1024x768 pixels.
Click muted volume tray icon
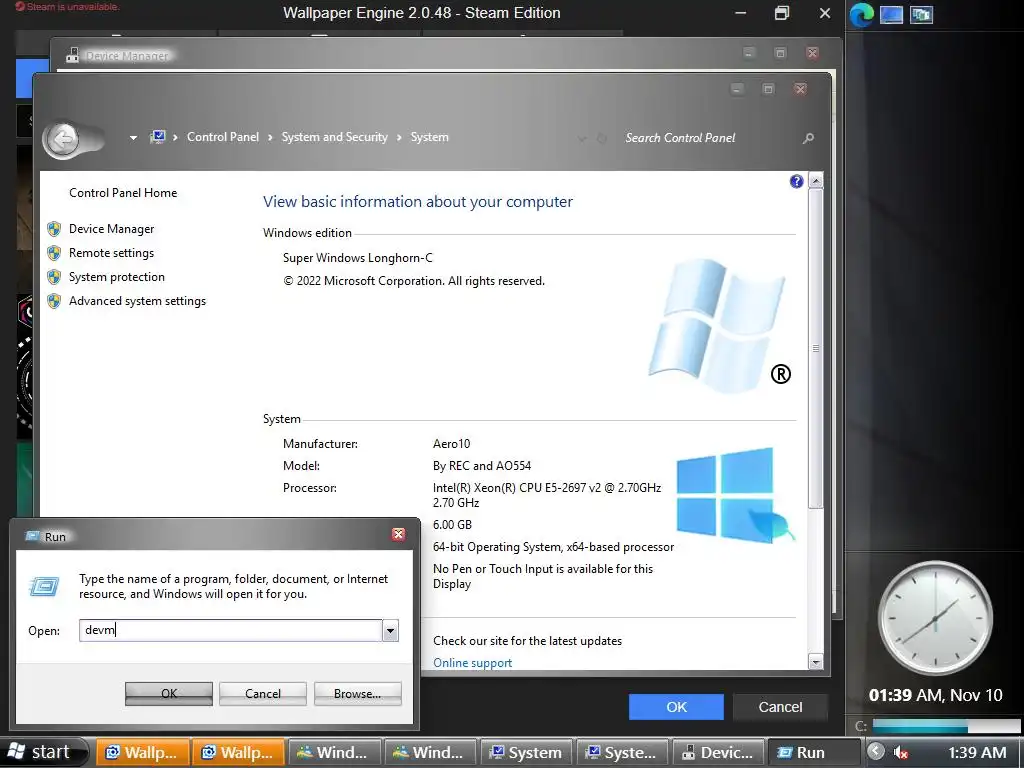click(x=901, y=752)
